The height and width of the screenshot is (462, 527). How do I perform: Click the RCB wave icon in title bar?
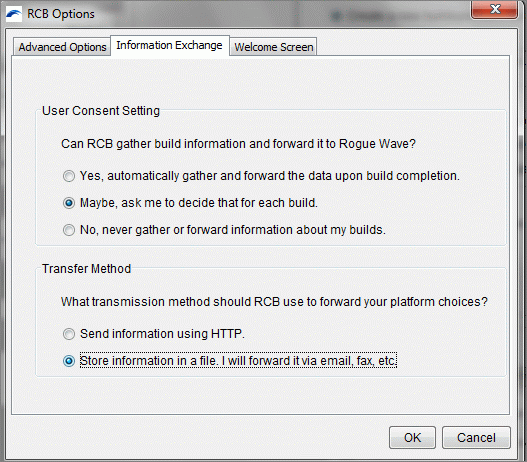click(x=14, y=14)
